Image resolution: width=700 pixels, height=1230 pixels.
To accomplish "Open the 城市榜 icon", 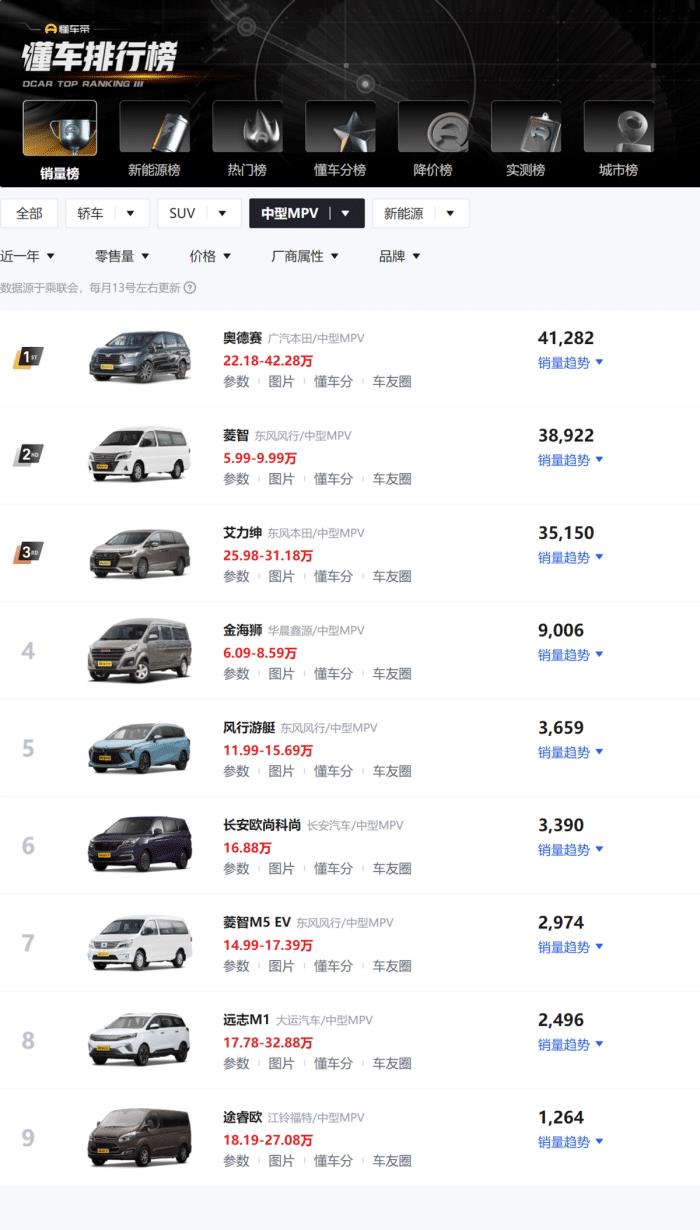I will [619, 127].
